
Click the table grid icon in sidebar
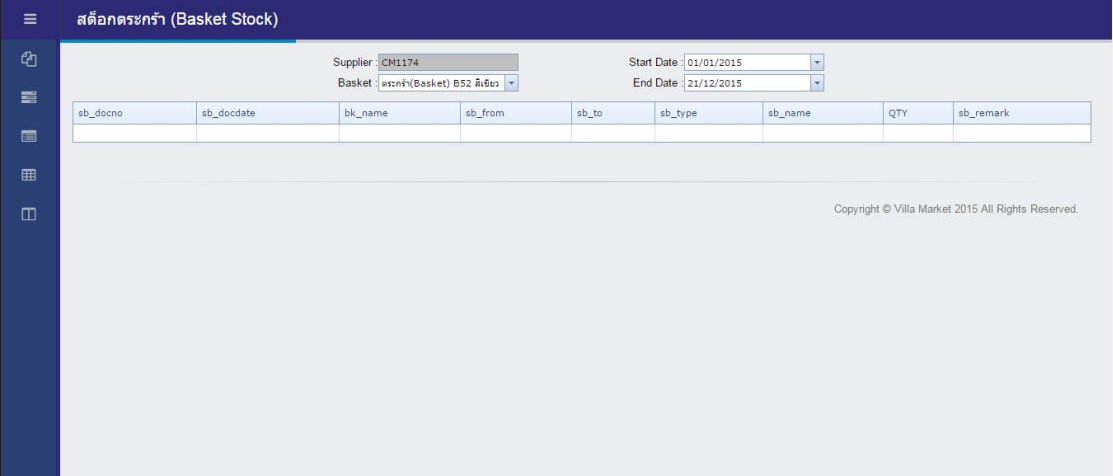pos(30,175)
